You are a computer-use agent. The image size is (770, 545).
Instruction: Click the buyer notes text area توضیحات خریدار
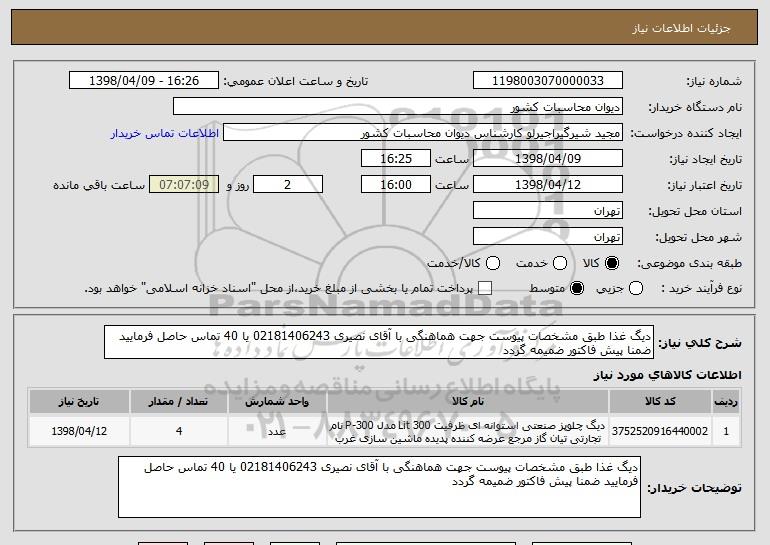point(379,487)
